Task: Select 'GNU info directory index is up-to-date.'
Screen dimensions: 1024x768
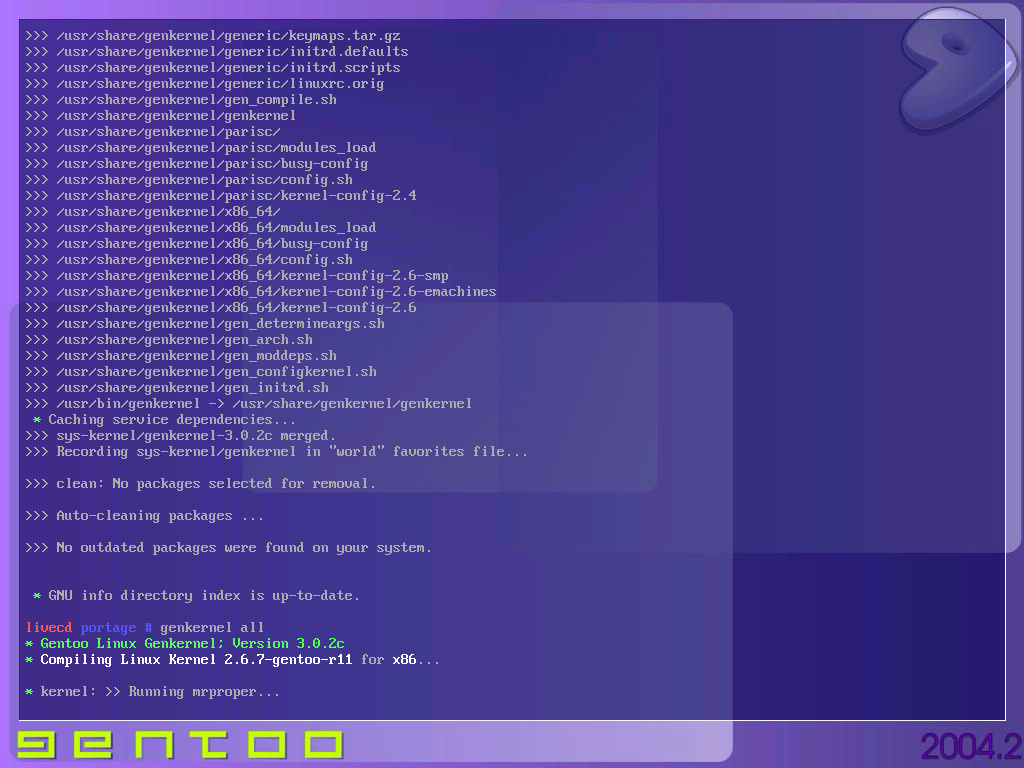Action: [196, 596]
